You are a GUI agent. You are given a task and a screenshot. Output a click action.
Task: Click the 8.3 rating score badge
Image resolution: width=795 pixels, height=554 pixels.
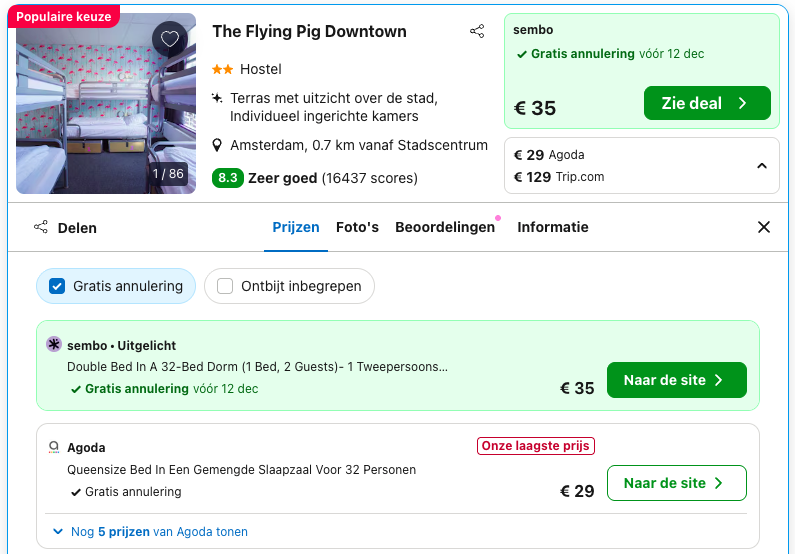(228, 178)
